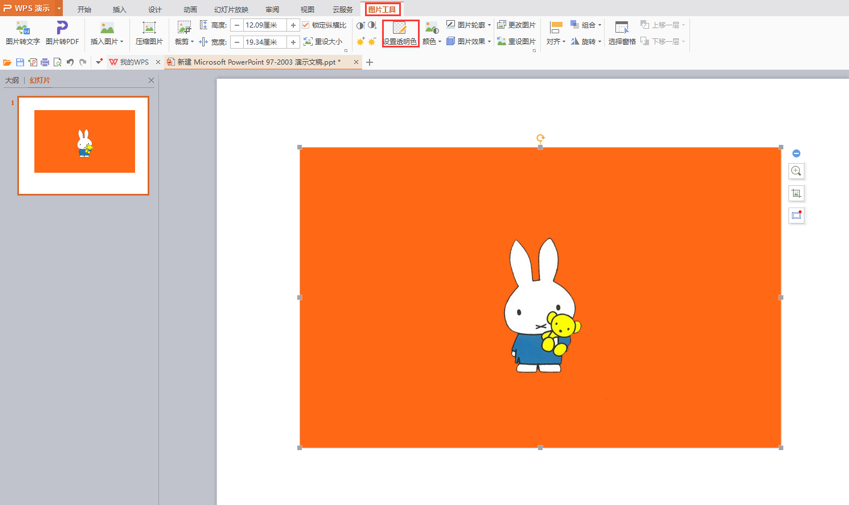Decrease the picture width with the minus button
Image resolution: width=849 pixels, height=505 pixels.
(237, 42)
